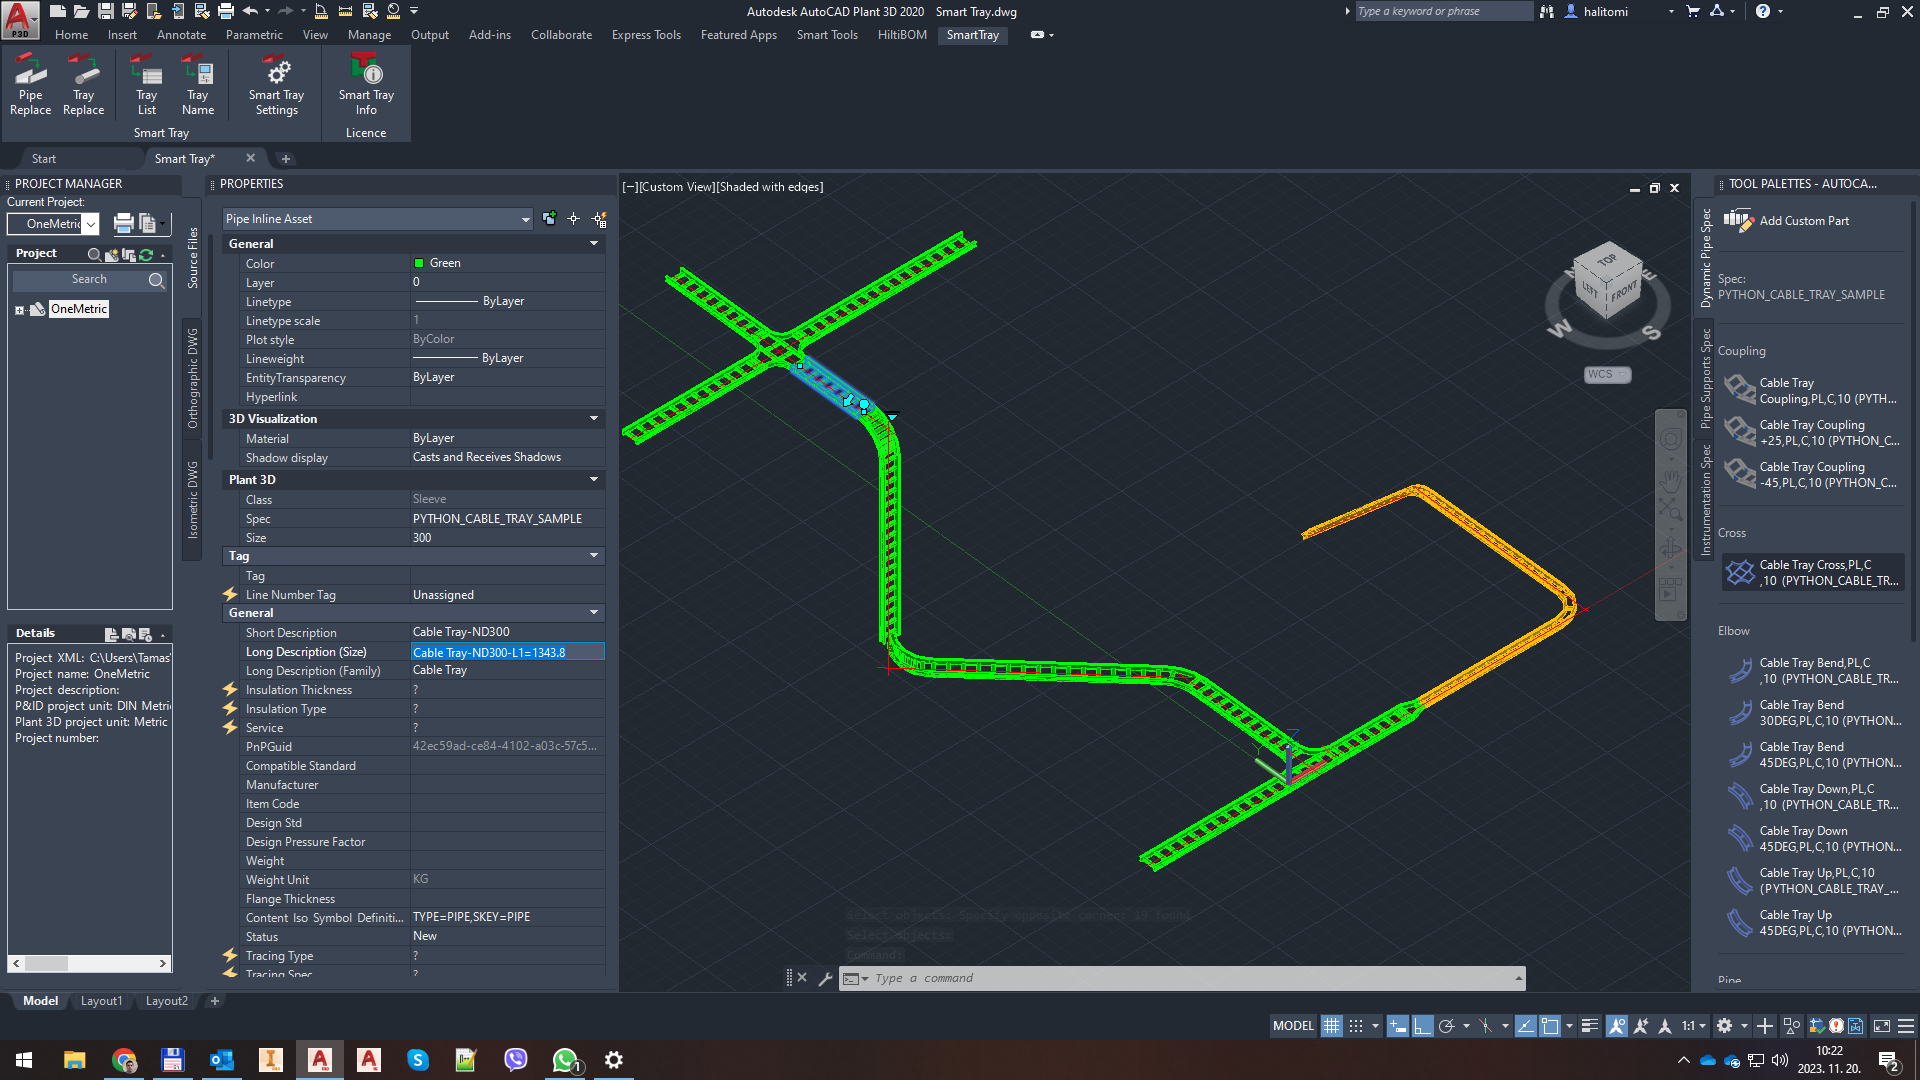Switch to the Layout1 tab
Viewport: 1920px width, 1080px height.
coord(101,1001)
